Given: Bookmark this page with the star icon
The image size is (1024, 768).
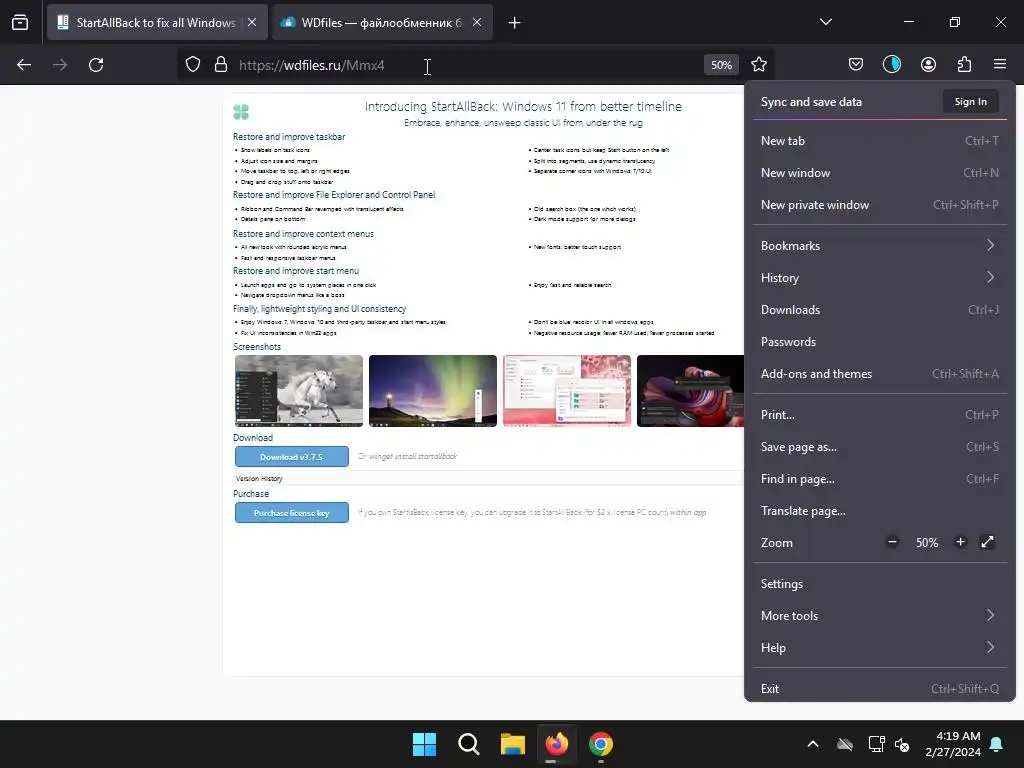Looking at the screenshot, I should pyautogui.click(x=758, y=65).
